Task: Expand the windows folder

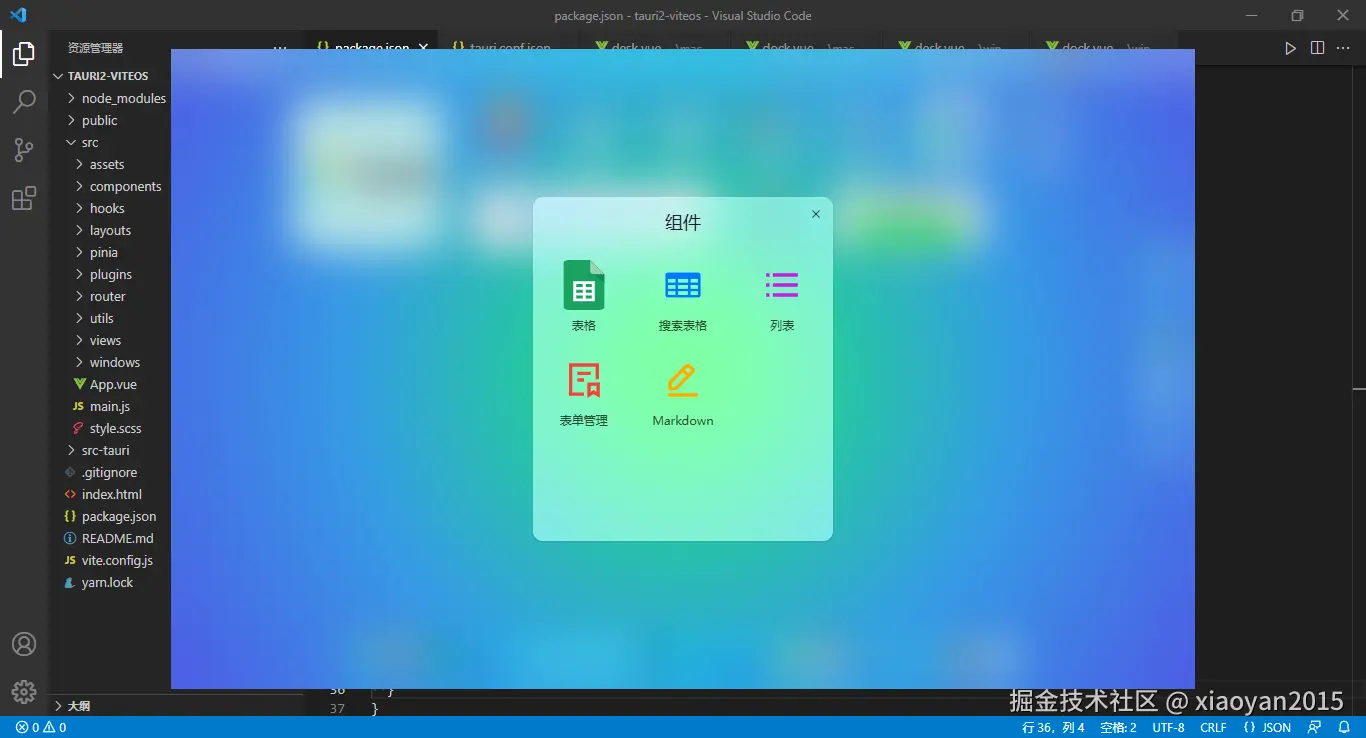Action: (115, 362)
